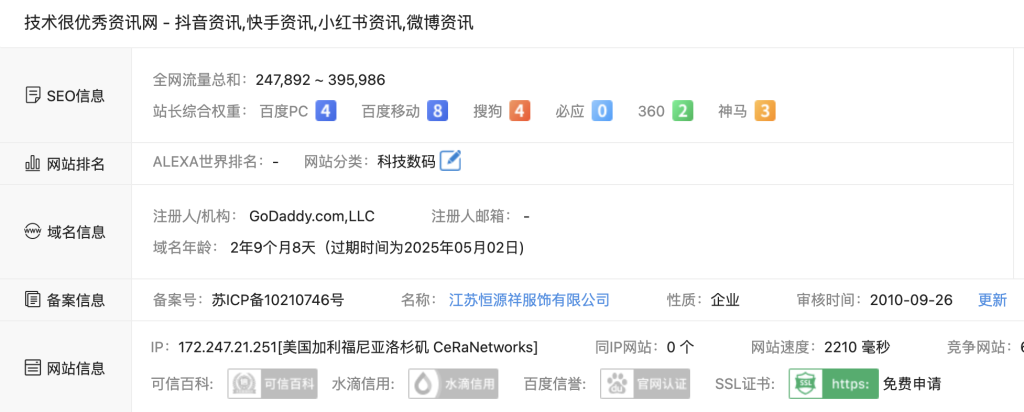Image resolution: width=1024 pixels, height=412 pixels.
Task: Click the 360 weight badge 2
Action: [682, 111]
